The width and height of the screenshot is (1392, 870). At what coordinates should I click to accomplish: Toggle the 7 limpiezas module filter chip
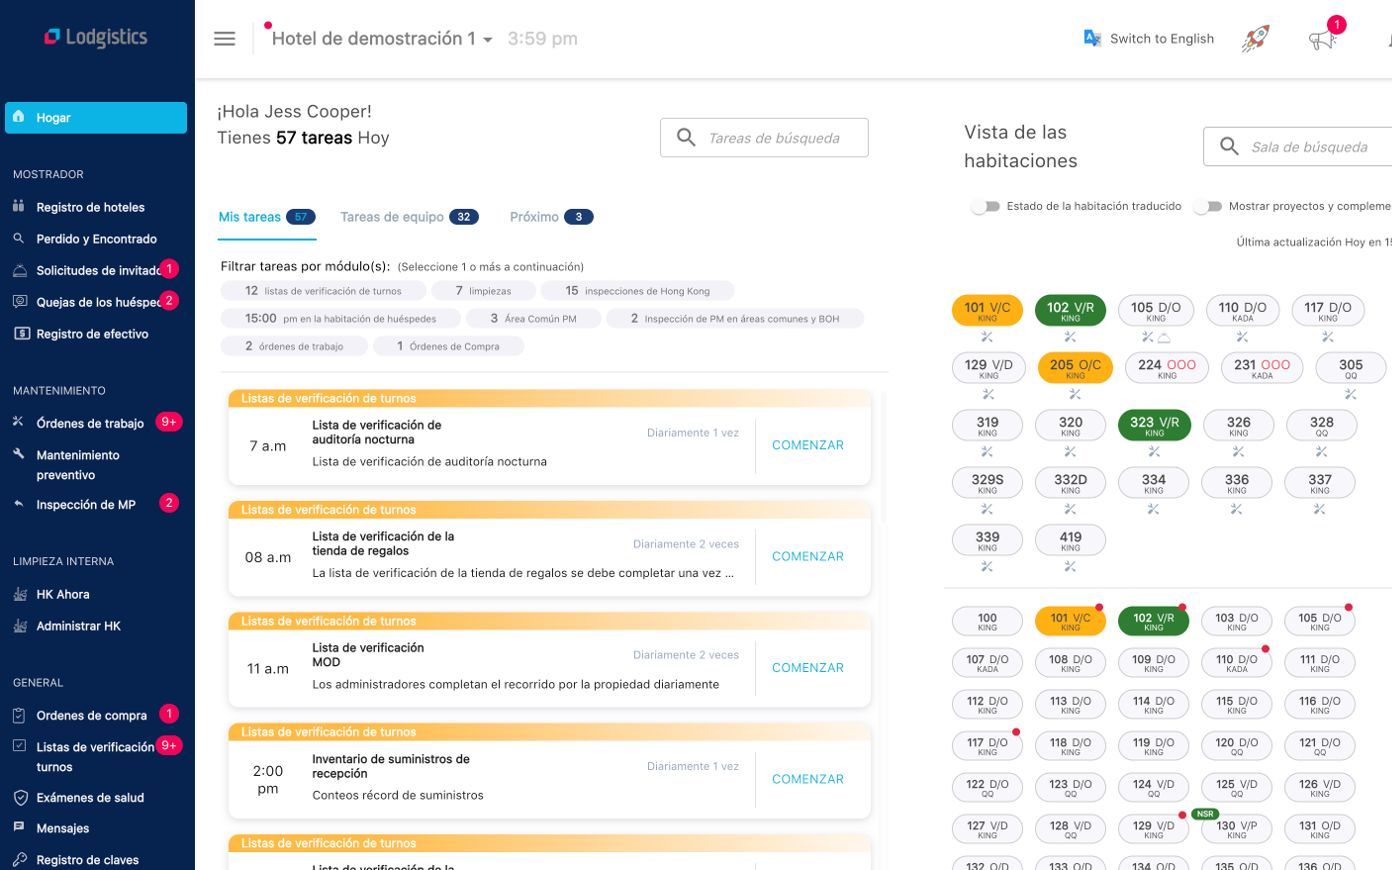click(x=483, y=291)
